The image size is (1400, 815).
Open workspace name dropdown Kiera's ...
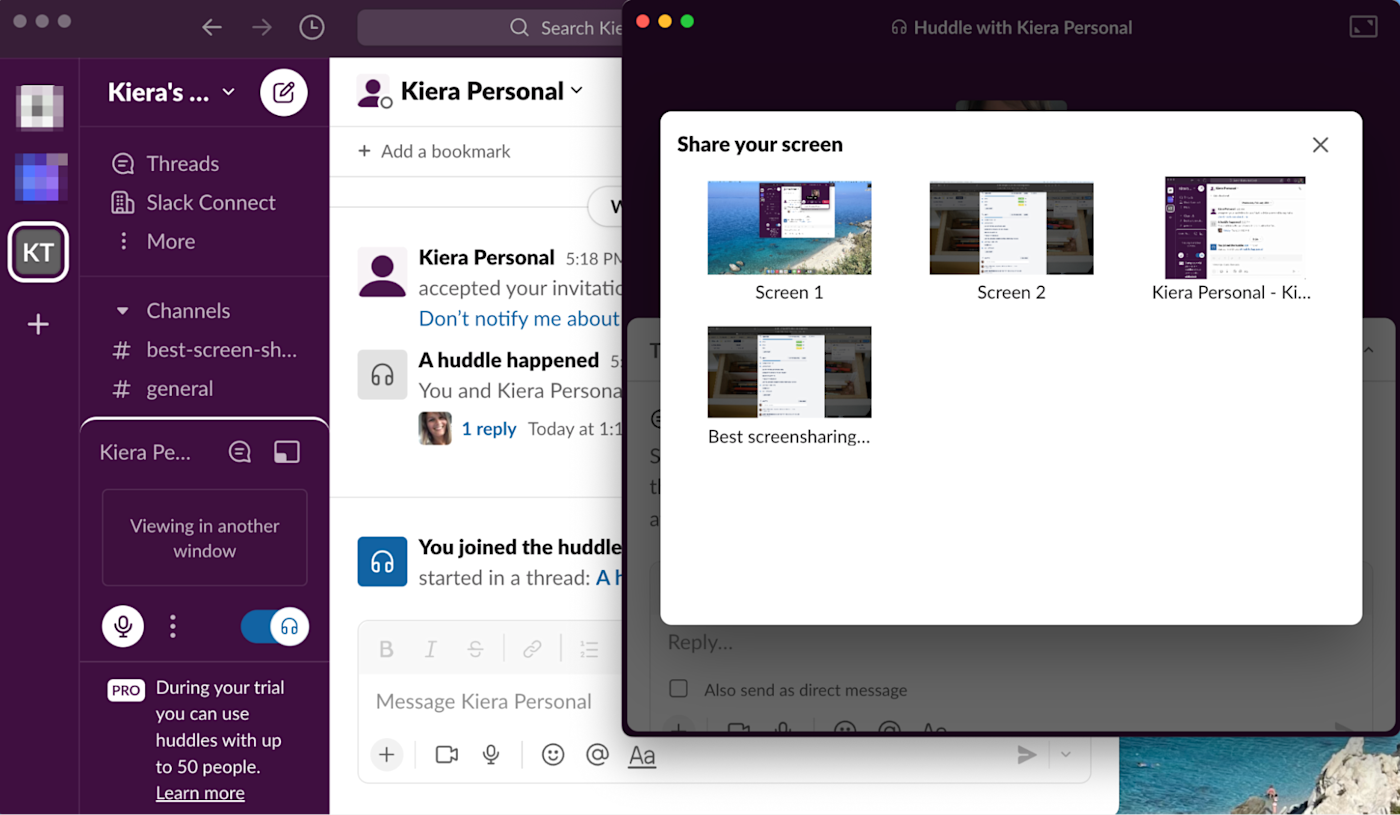[x=171, y=92]
